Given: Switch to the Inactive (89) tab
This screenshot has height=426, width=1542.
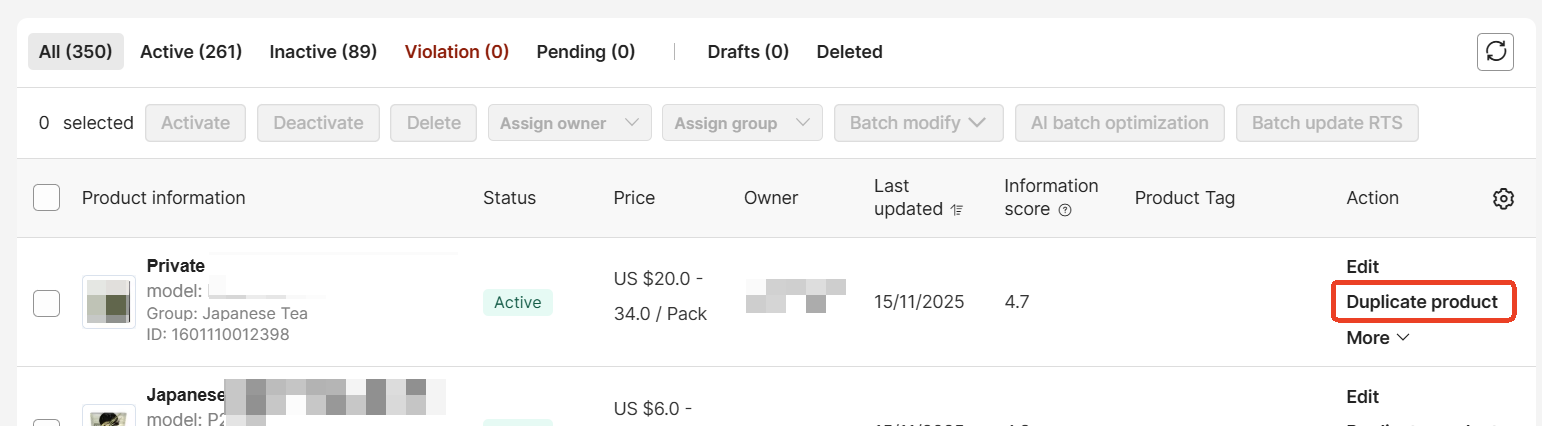Looking at the screenshot, I should coord(323,51).
